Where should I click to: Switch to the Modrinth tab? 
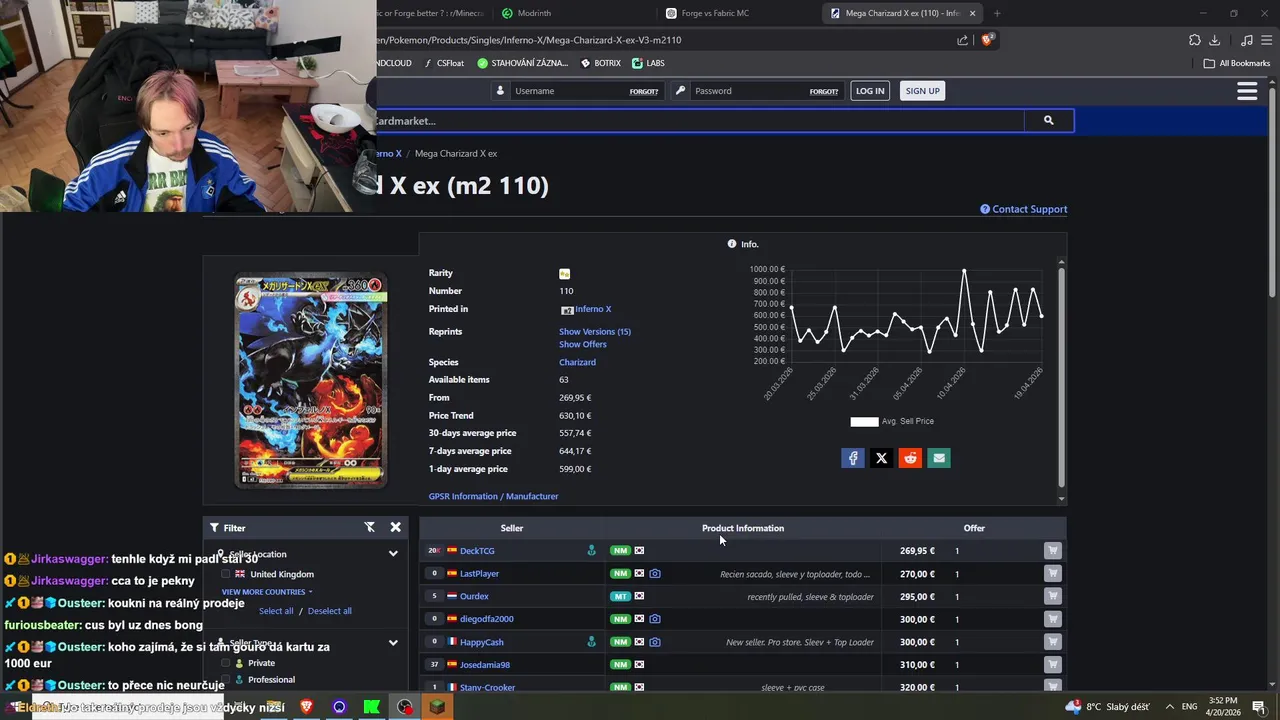tap(574, 13)
